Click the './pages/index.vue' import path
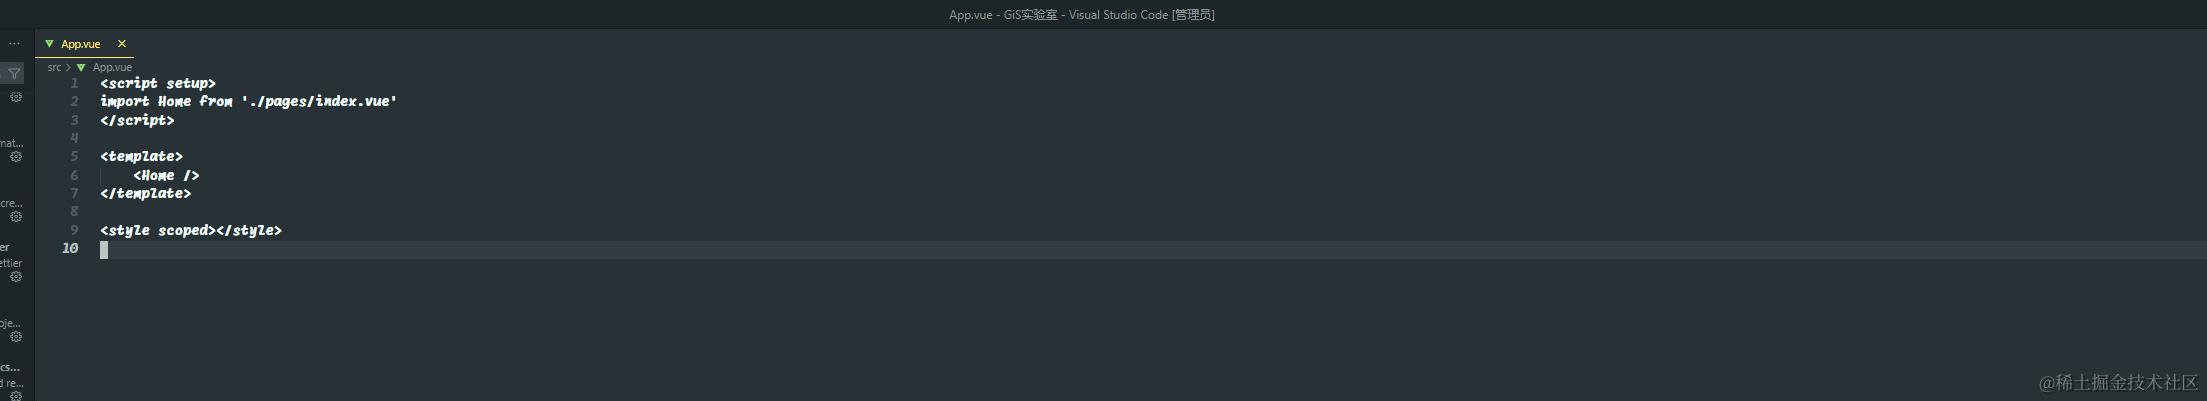Image resolution: width=2207 pixels, height=401 pixels. (x=319, y=101)
